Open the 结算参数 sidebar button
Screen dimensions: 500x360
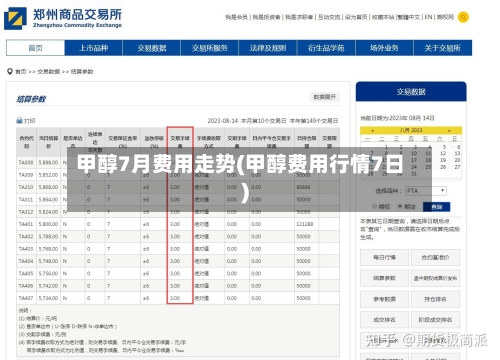[x=385, y=278]
